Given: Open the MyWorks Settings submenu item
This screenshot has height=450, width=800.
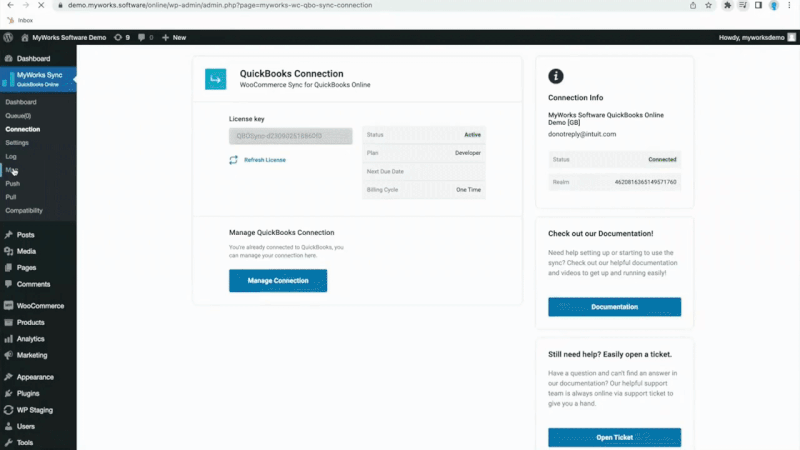Looking at the screenshot, I should [17, 143].
